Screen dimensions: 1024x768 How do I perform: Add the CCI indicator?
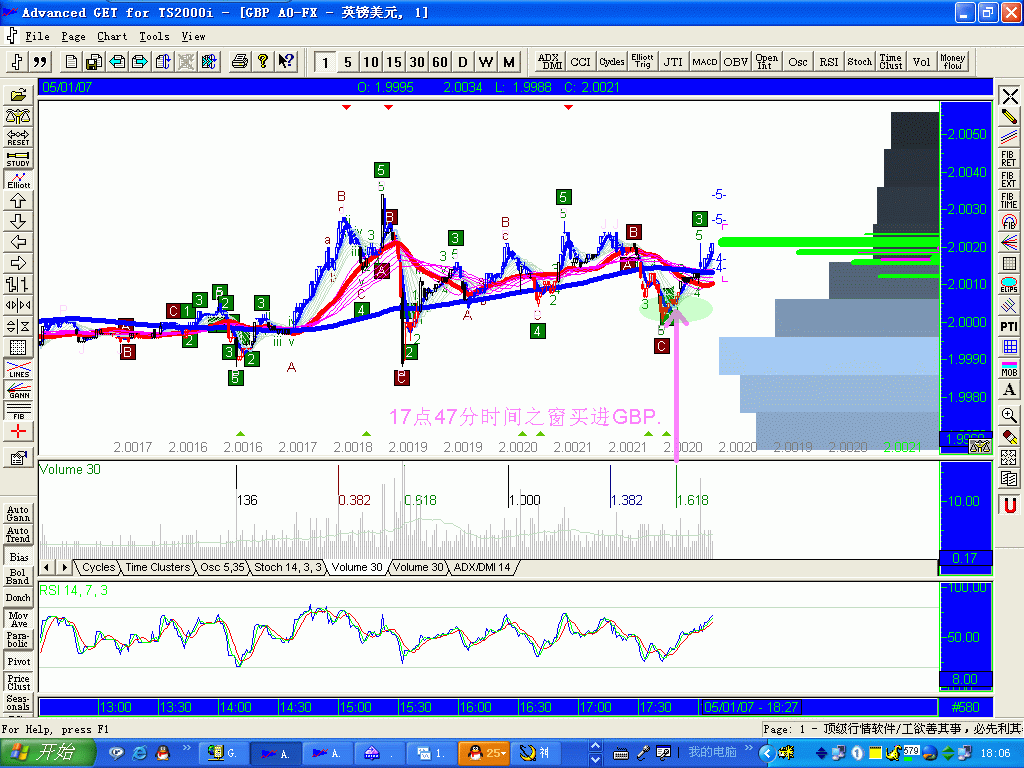580,62
